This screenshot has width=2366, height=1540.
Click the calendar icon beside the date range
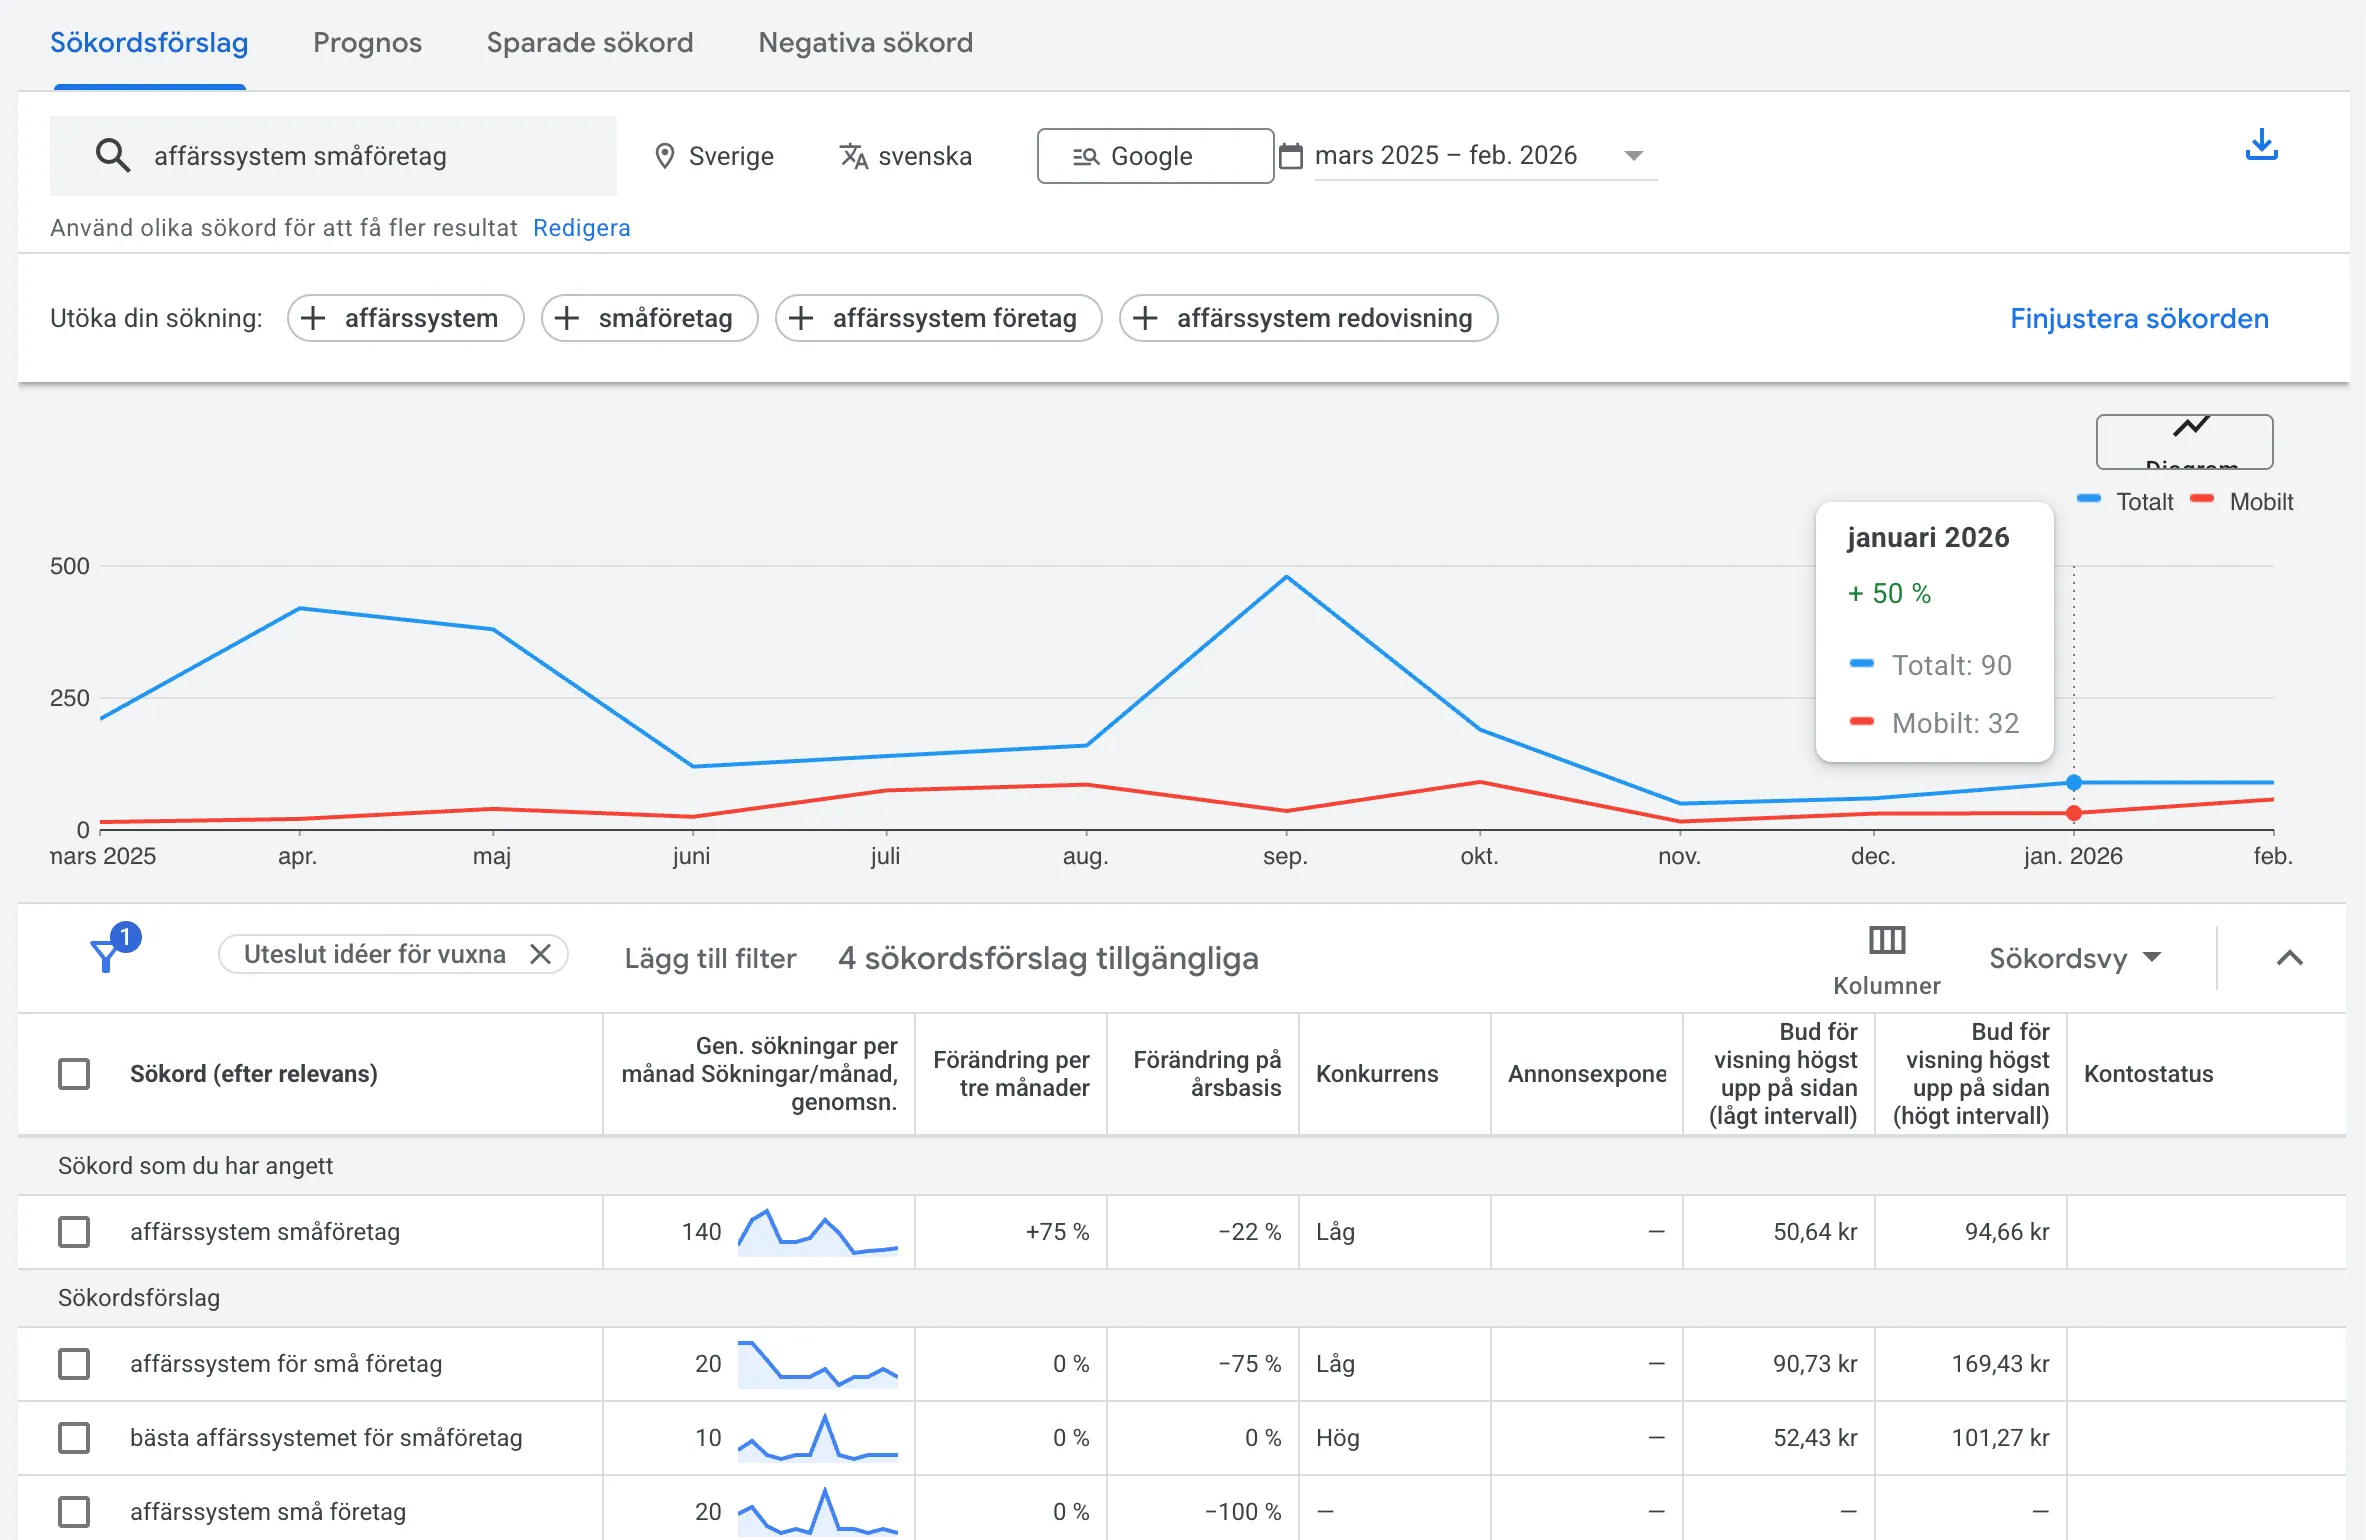click(1291, 155)
